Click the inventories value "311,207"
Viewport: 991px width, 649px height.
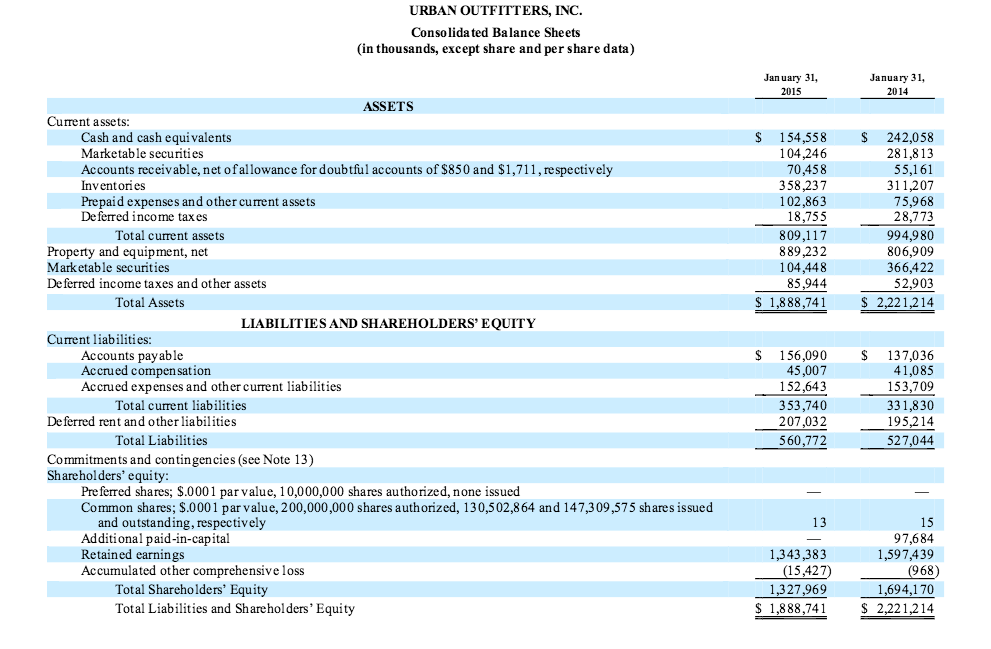[910, 185]
